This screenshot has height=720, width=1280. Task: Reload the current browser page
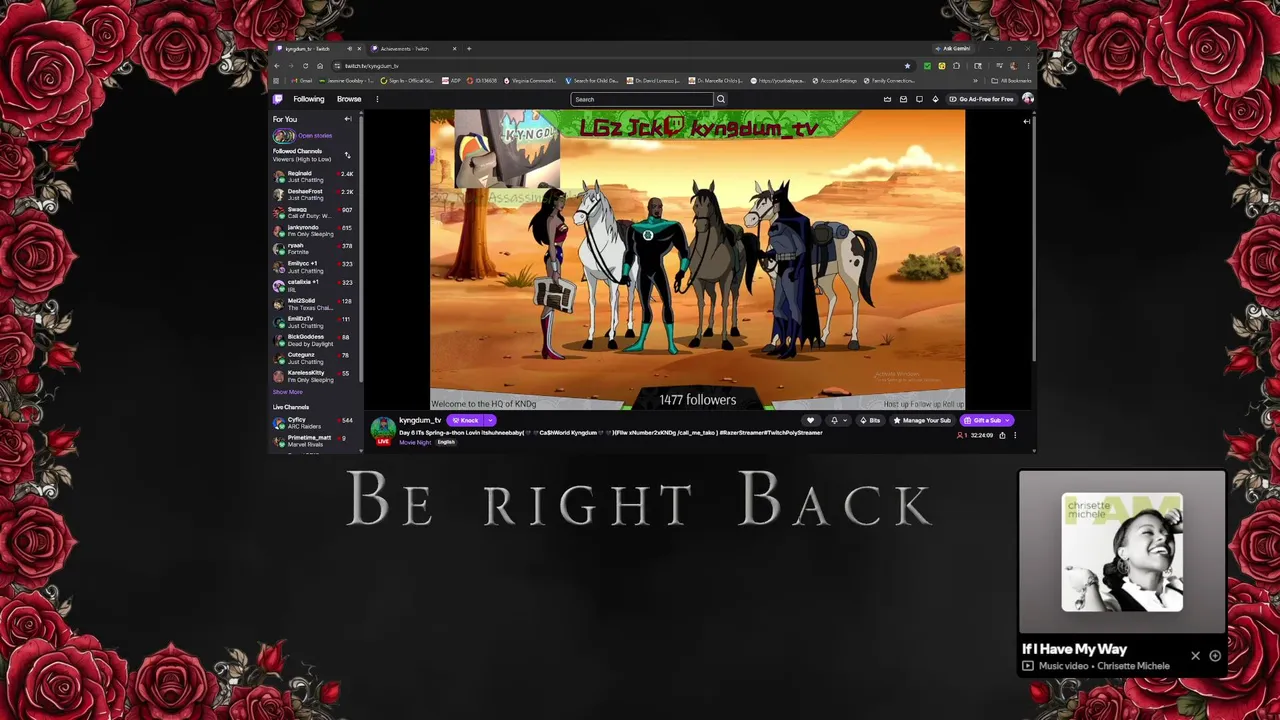(x=306, y=66)
